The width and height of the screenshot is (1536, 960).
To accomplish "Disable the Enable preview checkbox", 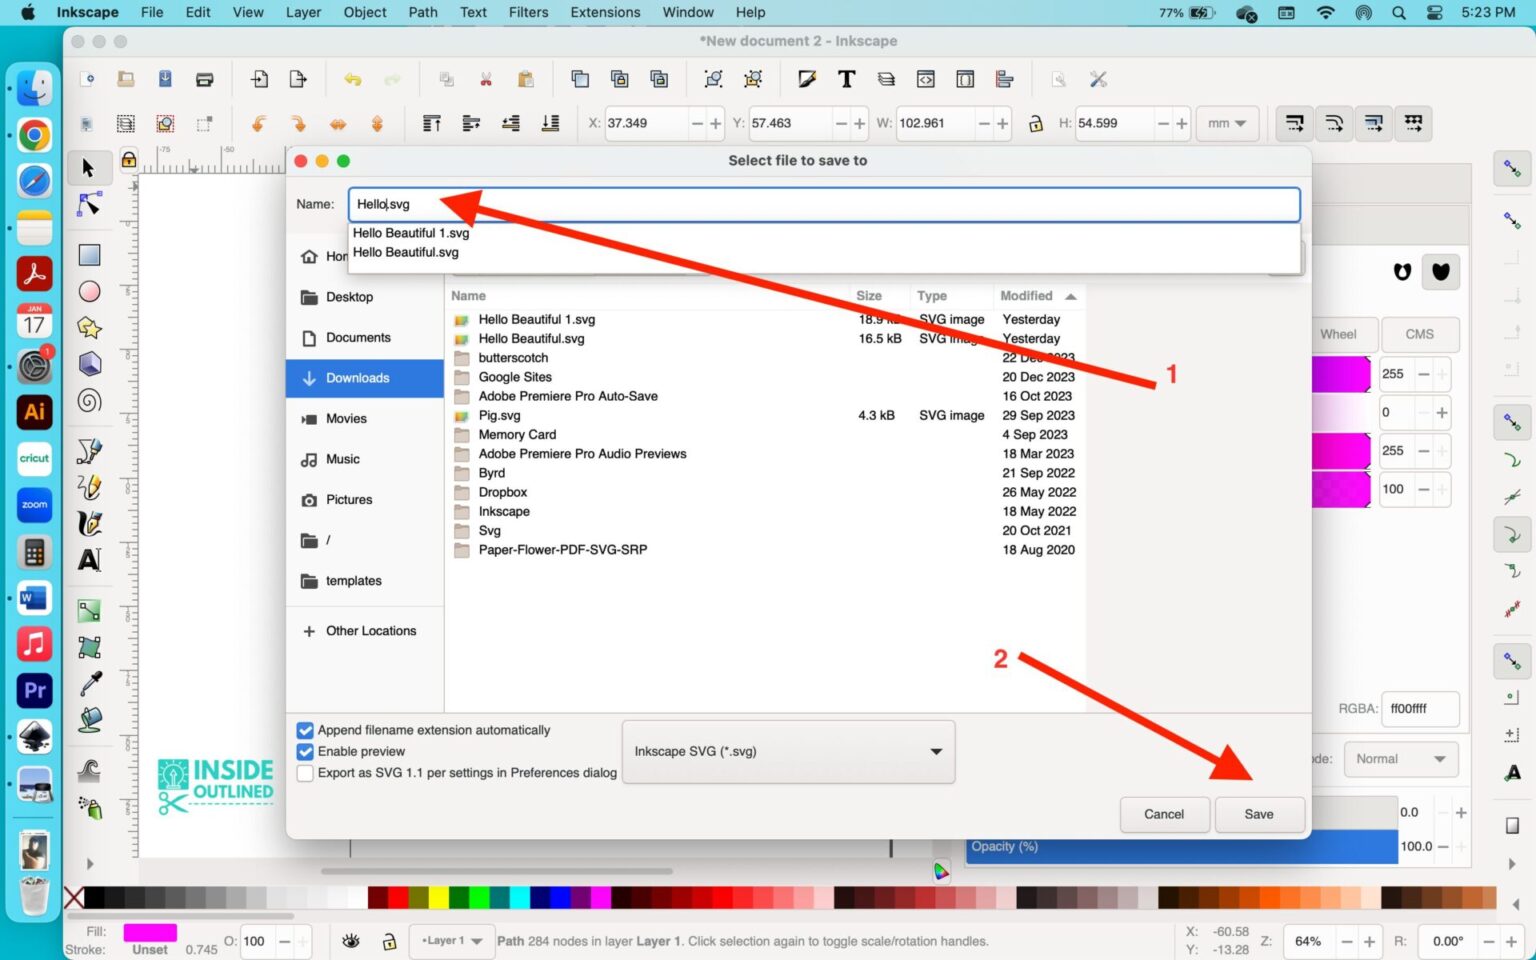I will [x=305, y=751].
